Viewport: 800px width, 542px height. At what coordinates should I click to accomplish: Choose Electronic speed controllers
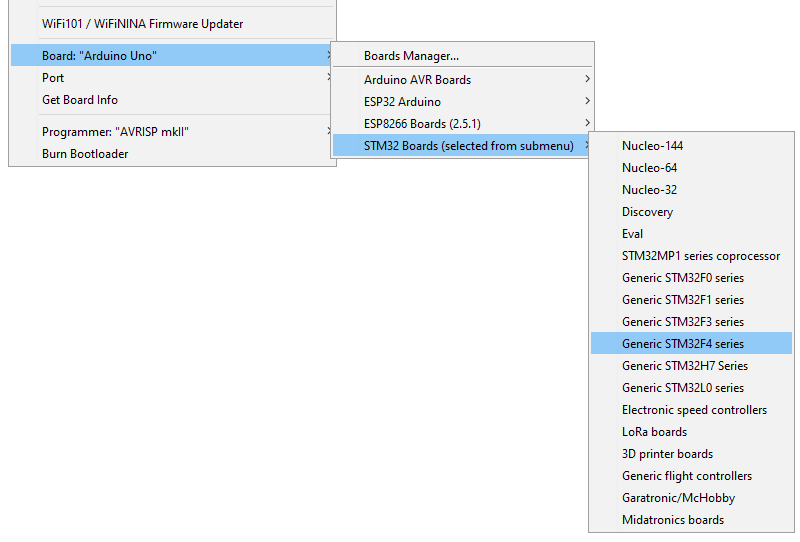click(691, 409)
